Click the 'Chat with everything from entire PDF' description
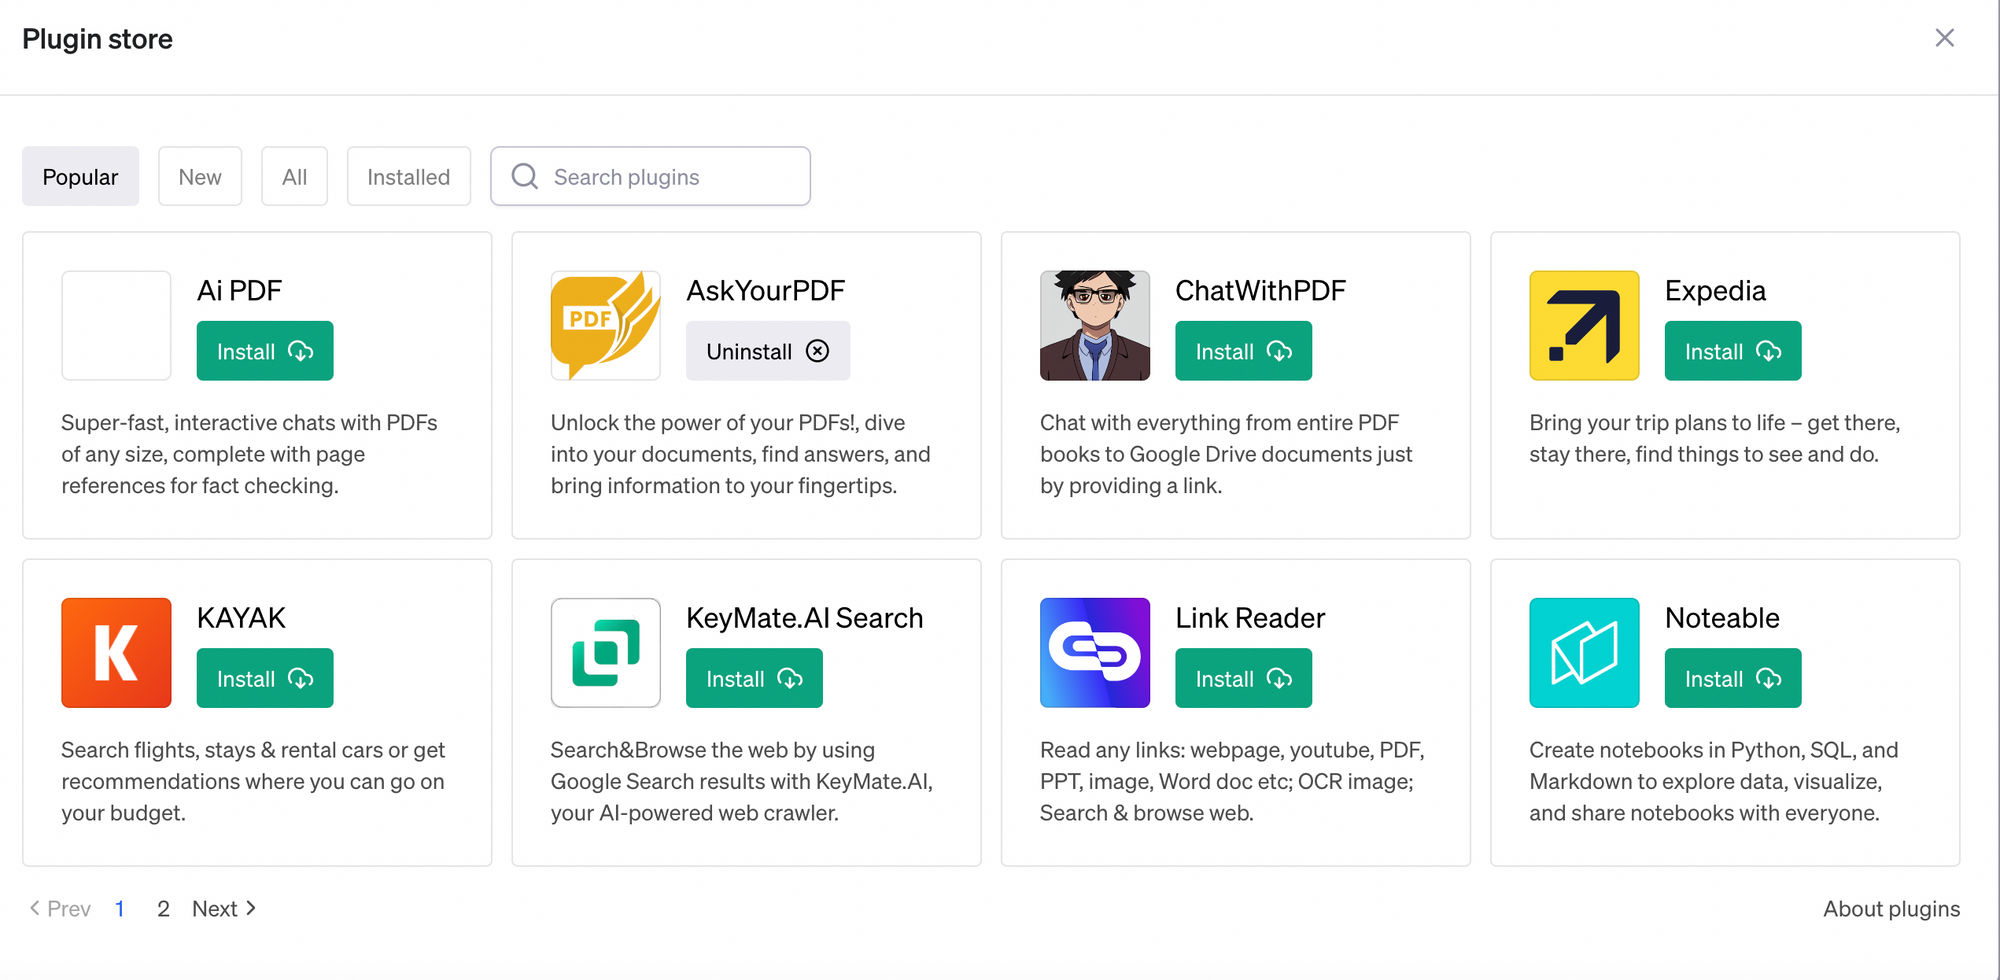 1226,454
